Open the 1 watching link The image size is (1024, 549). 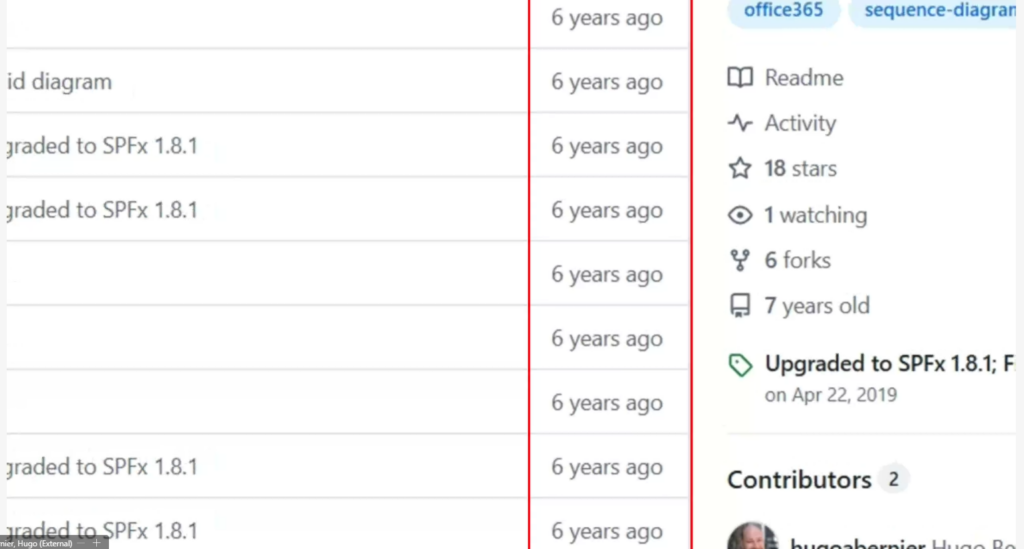816,215
